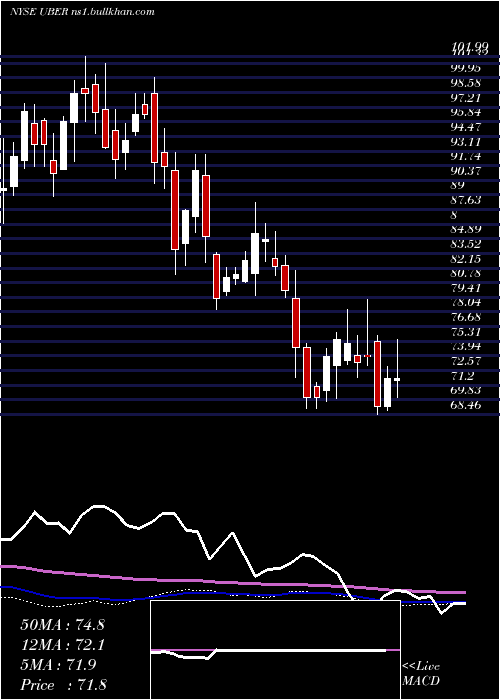Click the 5MA : 71.9 readout
Viewport: 500px width, 700px height.
tap(58, 665)
